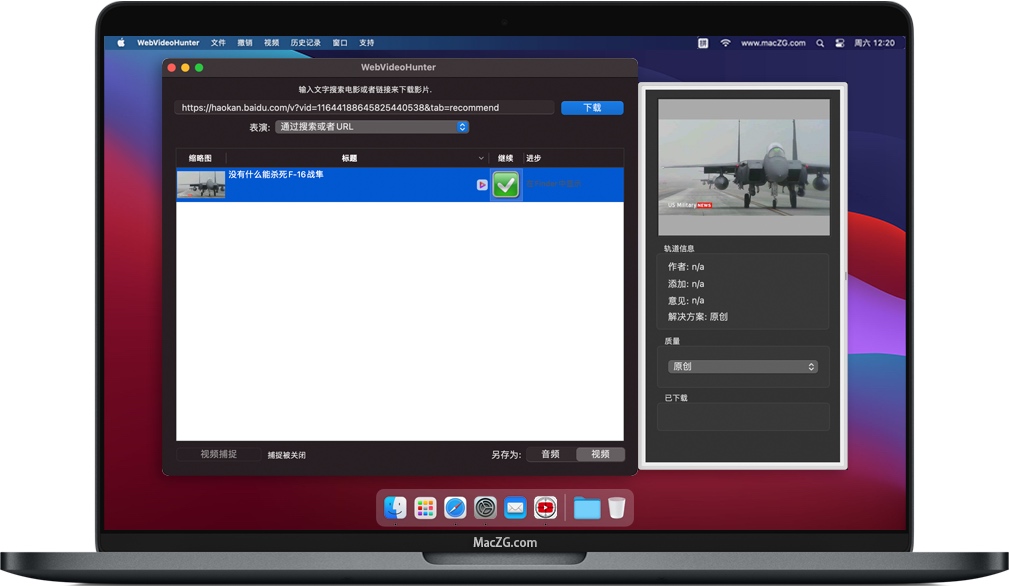1009x586 pixels.
Task: Click the green checkmark completion icon
Action: [x=505, y=185]
